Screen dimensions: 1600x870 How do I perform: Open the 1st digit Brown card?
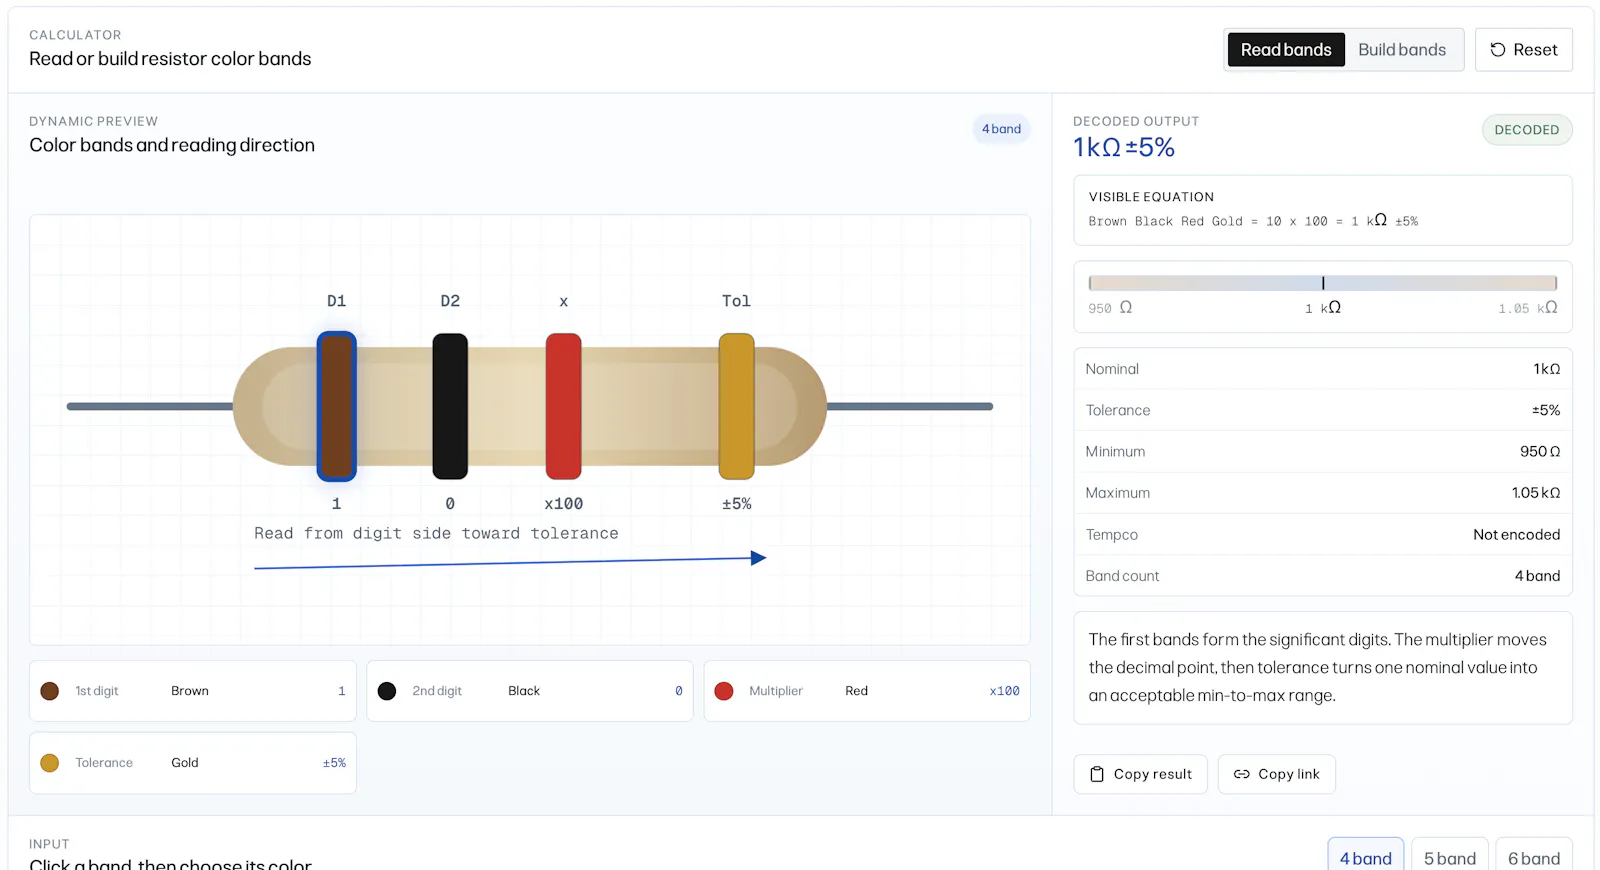point(193,691)
